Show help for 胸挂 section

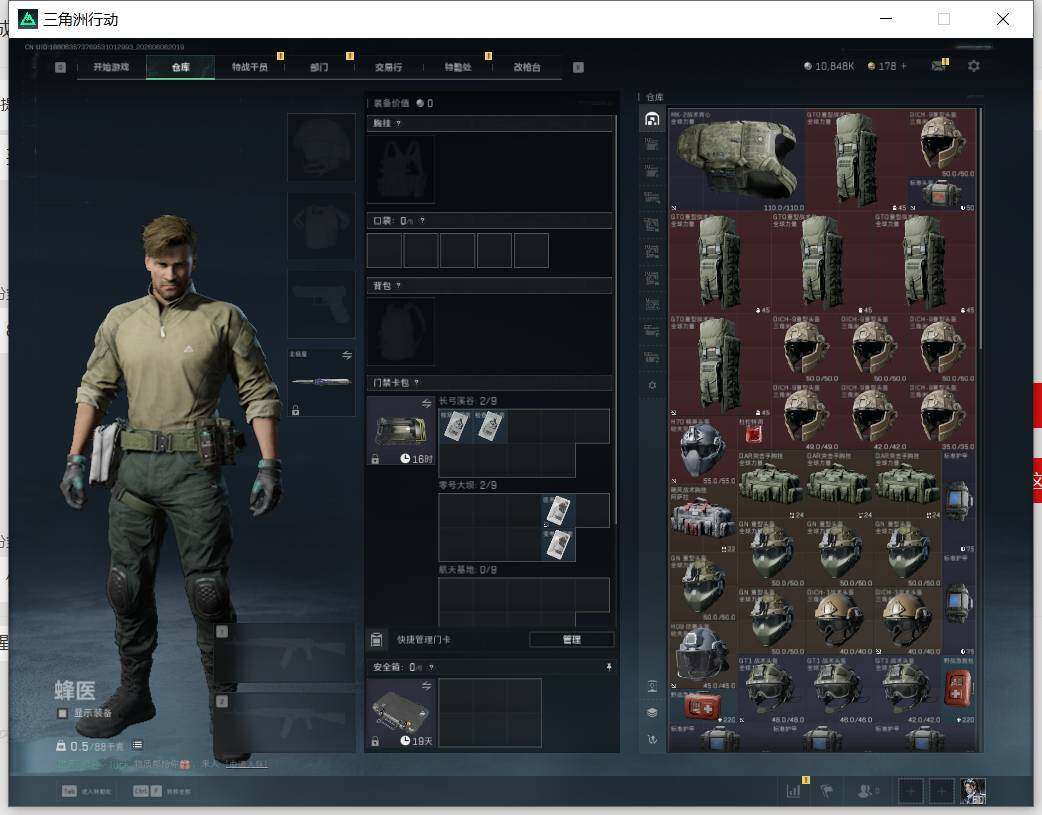[x=398, y=124]
